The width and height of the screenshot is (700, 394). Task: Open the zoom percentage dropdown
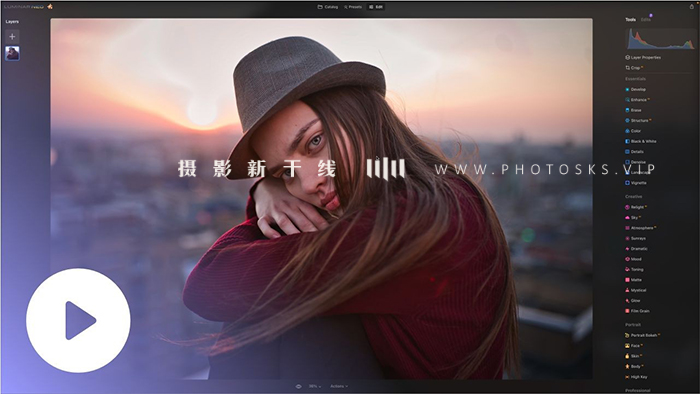315,386
